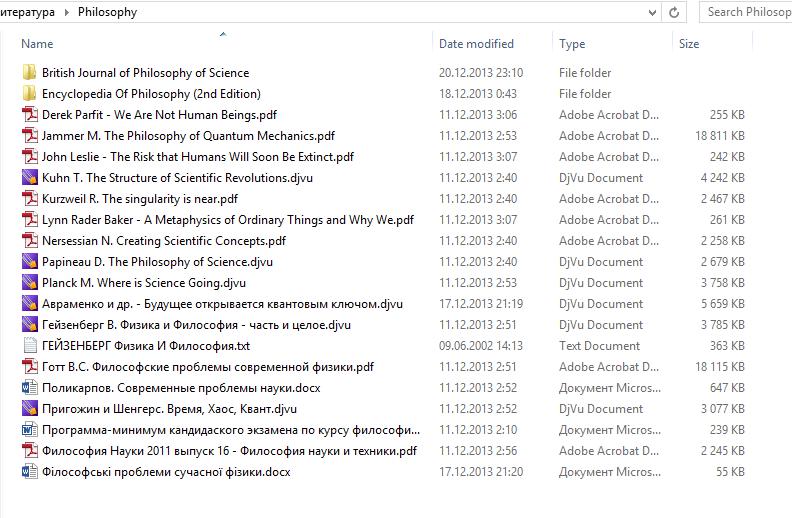Click PDF icon for Готт В.С. file
The width and height of the screenshot is (792, 518).
(30, 367)
